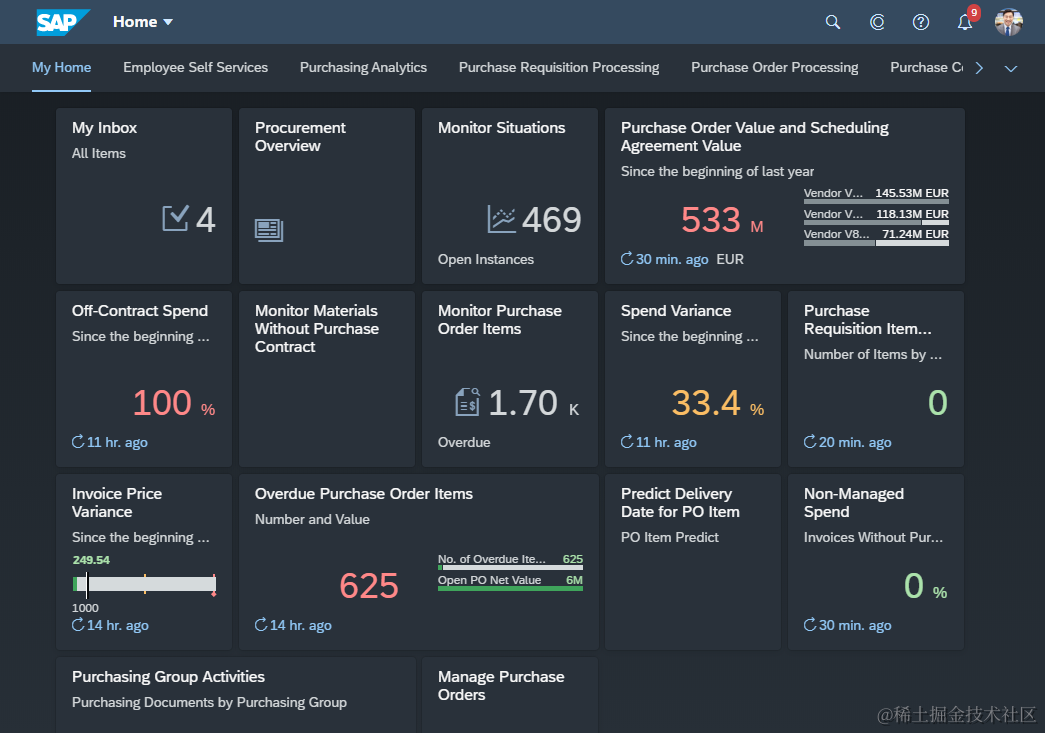Click refresh icon on Spend Variance tile
Screen dimensions: 1045x733
coord(627,441)
